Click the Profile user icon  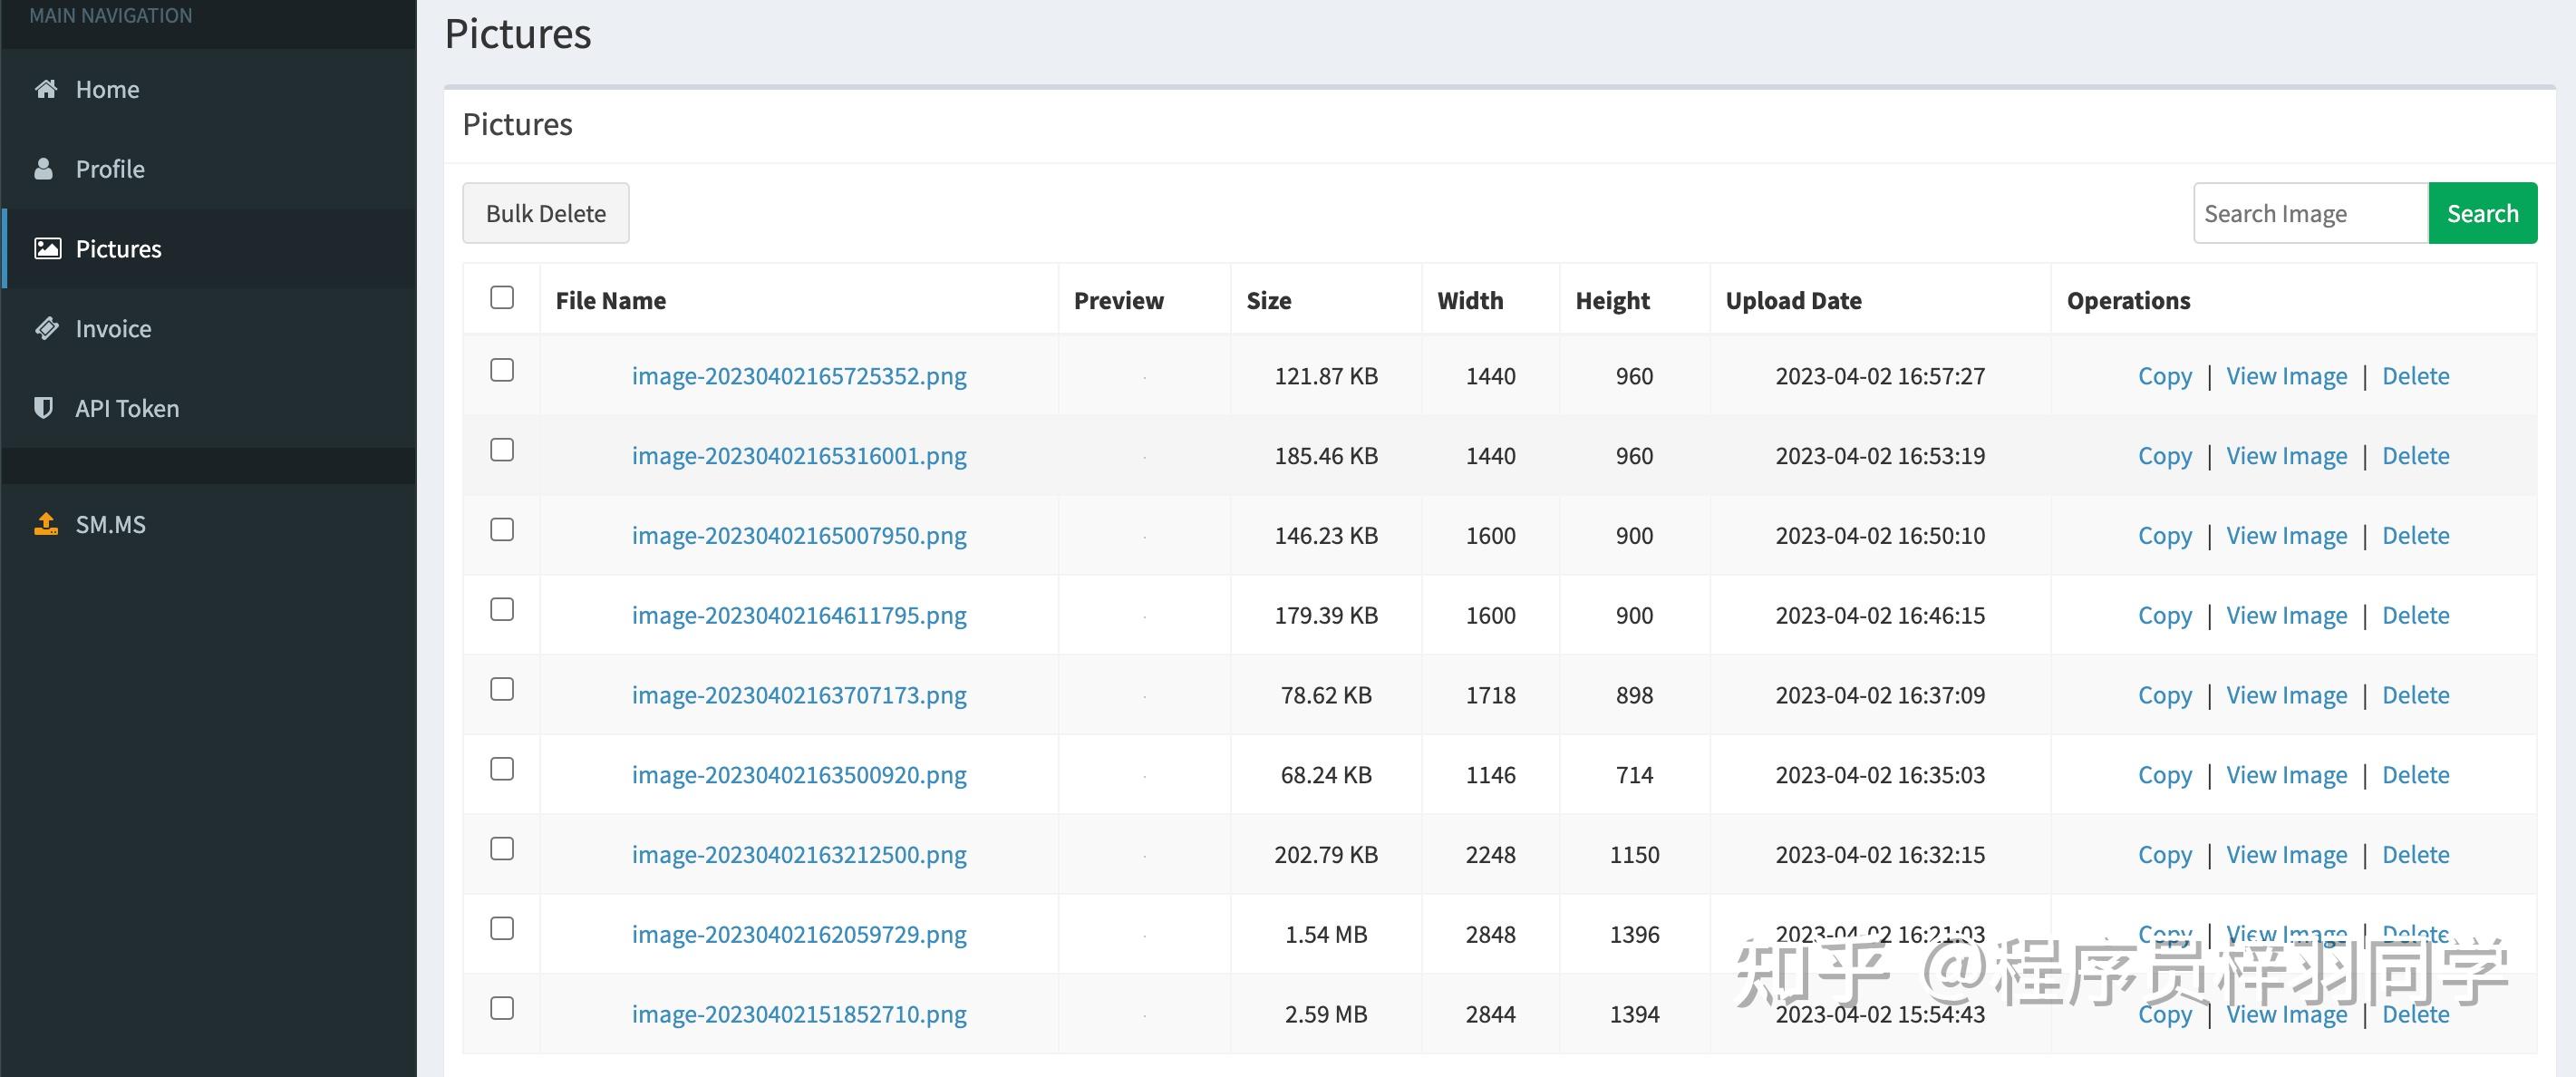click(44, 169)
